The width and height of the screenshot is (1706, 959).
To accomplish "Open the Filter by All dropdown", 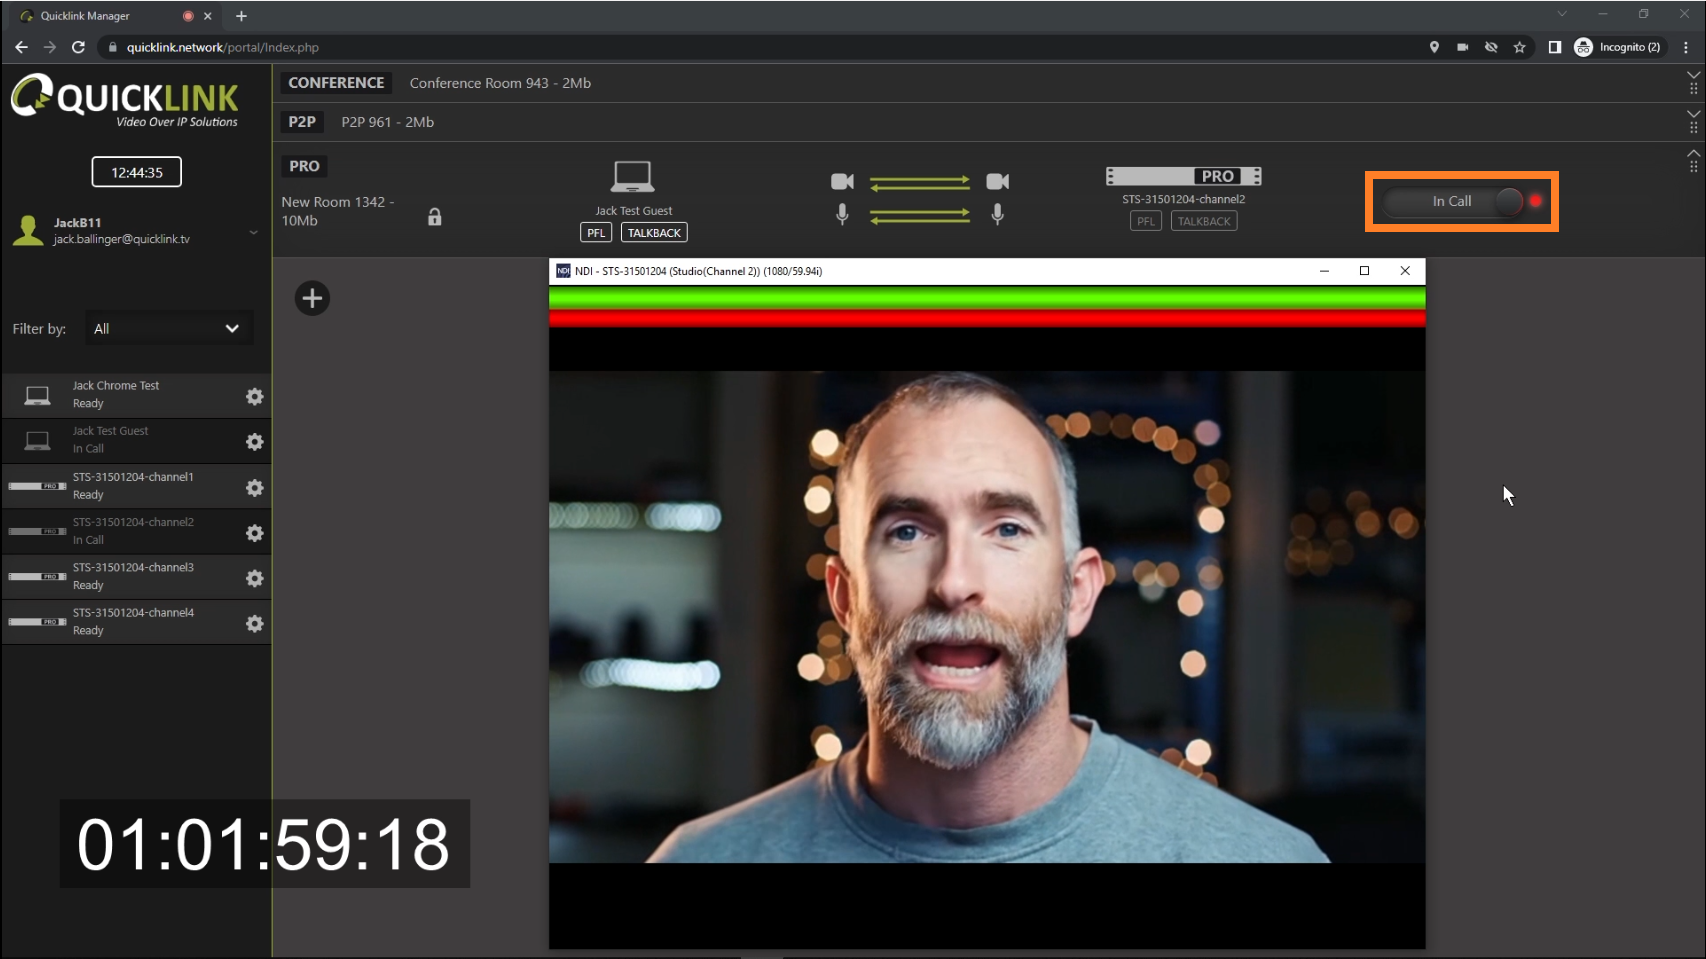I will [x=167, y=328].
